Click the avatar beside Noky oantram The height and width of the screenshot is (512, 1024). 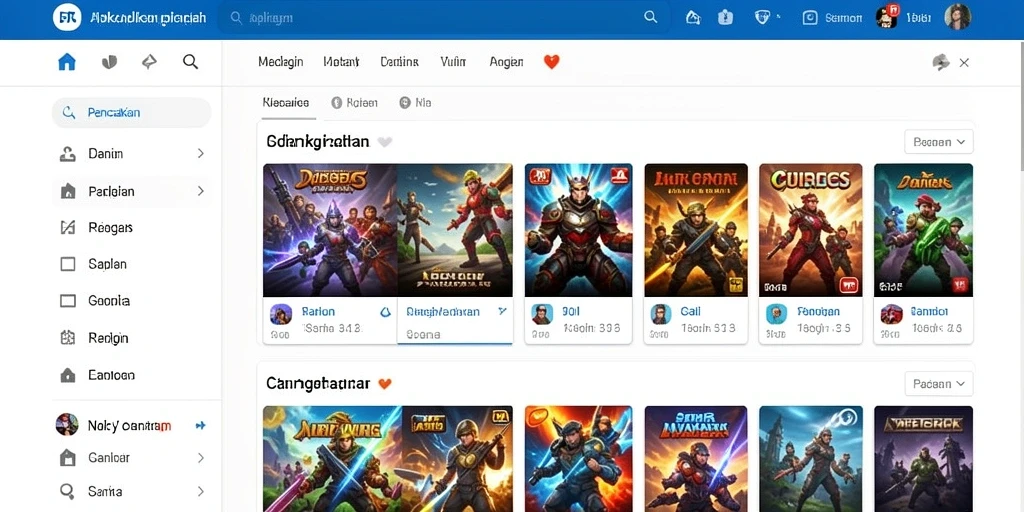pos(67,425)
